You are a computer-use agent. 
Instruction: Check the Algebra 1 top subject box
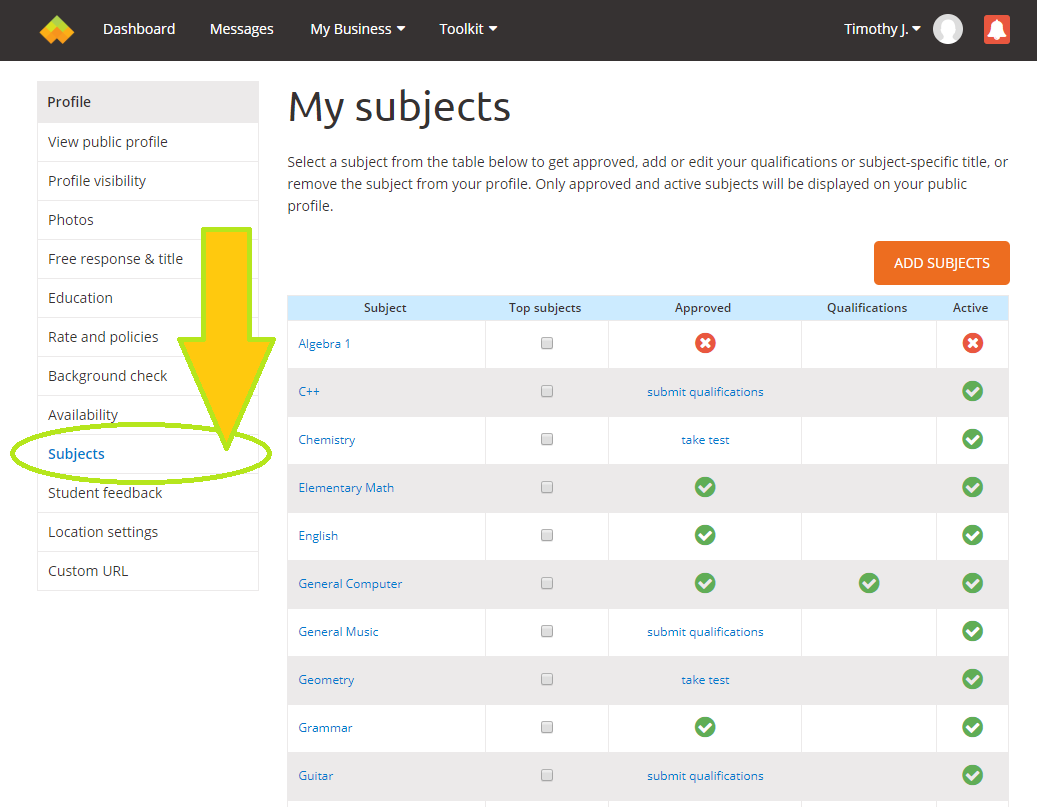pyautogui.click(x=547, y=343)
